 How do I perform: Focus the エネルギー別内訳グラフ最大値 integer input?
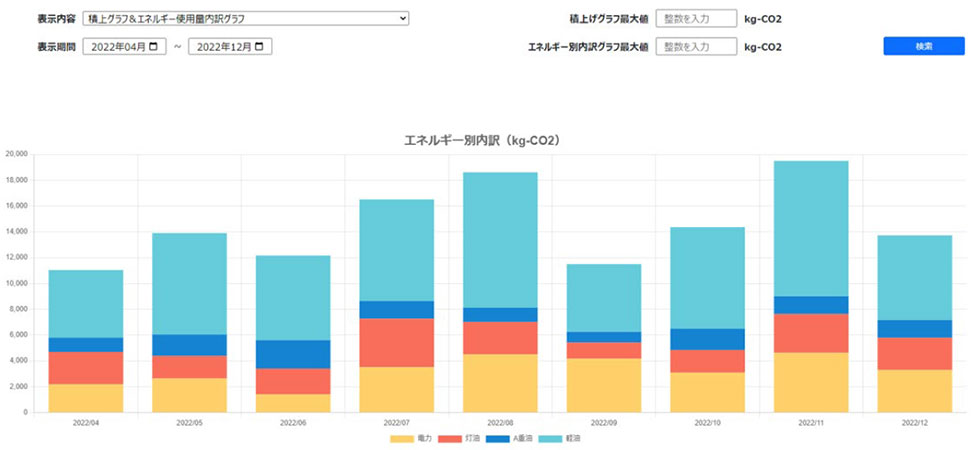tap(696, 47)
